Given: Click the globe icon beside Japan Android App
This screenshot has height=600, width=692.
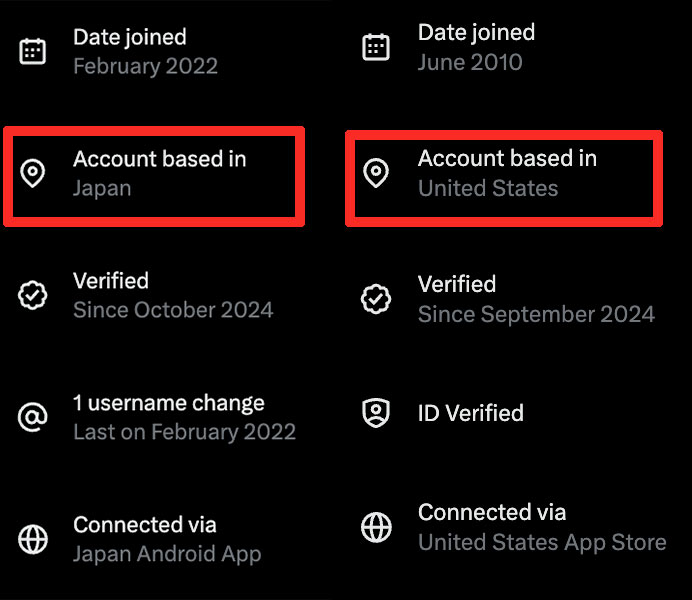Looking at the screenshot, I should point(33,539).
